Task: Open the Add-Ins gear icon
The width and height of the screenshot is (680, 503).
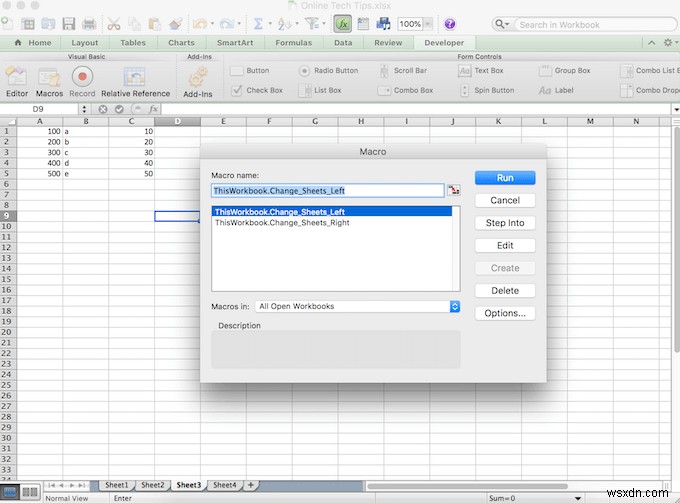Action: point(197,77)
